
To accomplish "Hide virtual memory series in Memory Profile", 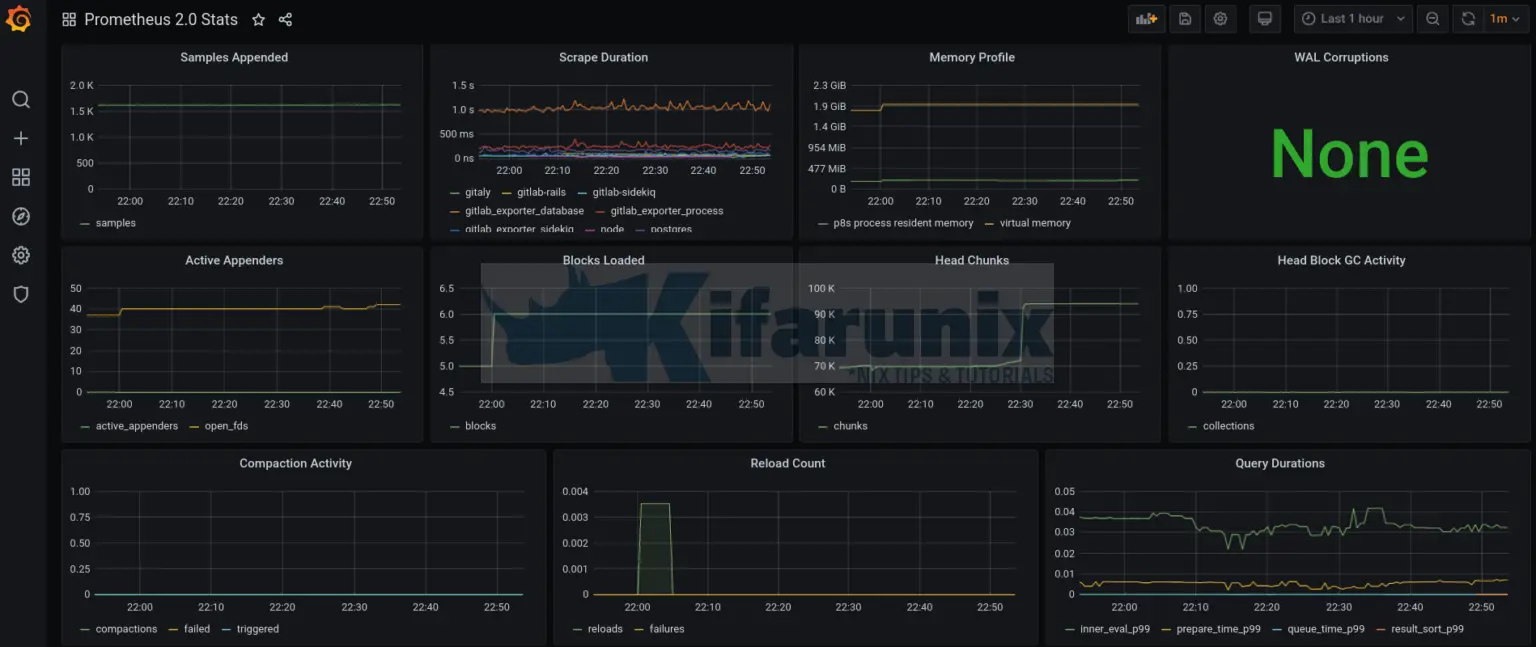I will [1034, 223].
